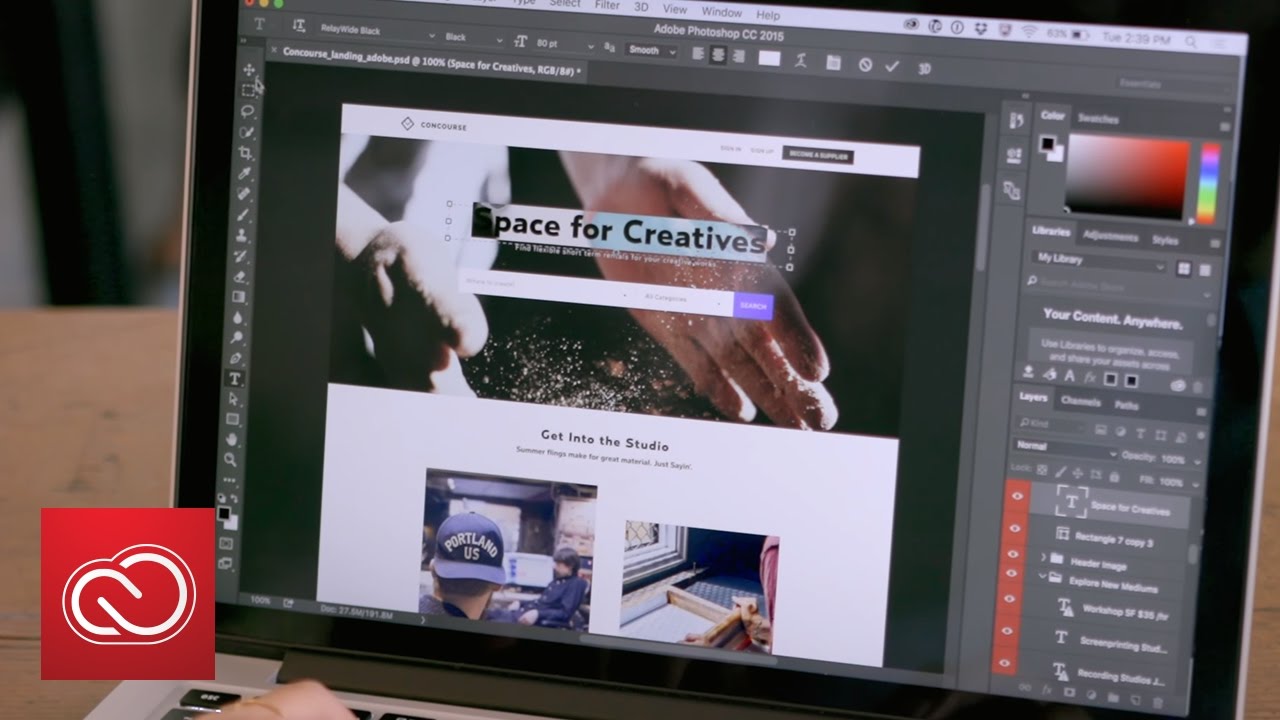The image size is (1280, 720).
Task: Select the Horizontal Type tool
Action: [235, 379]
